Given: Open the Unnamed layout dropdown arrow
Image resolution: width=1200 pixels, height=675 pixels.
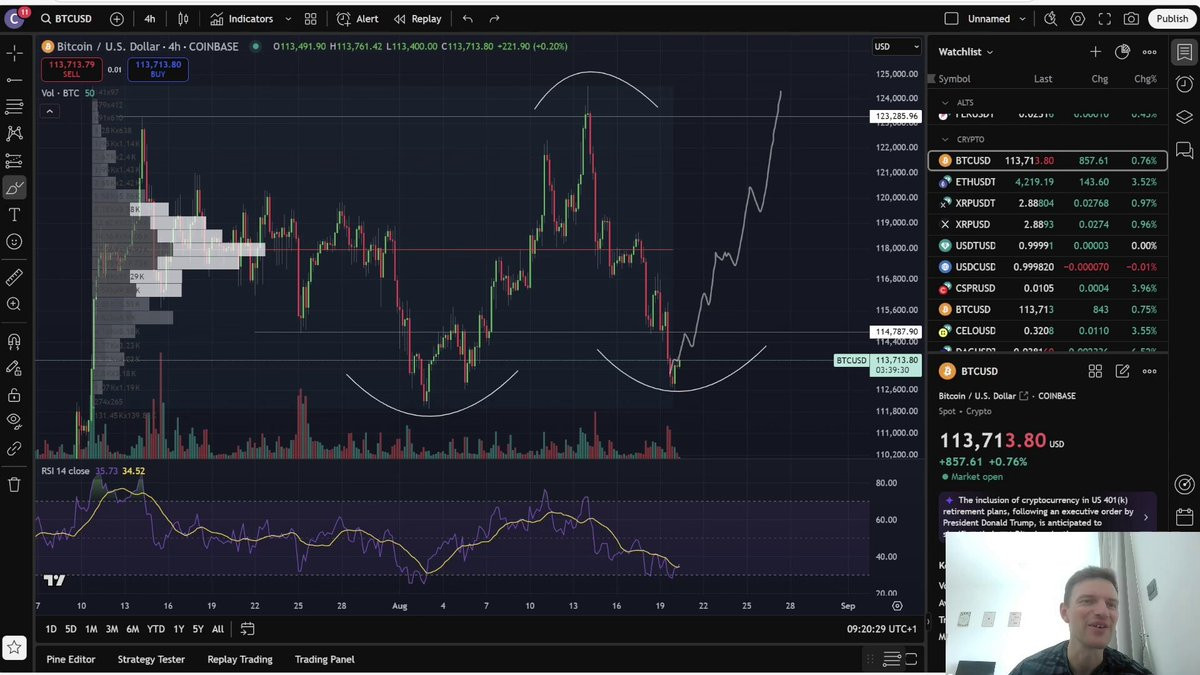Looking at the screenshot, I should pos(1022,19).
